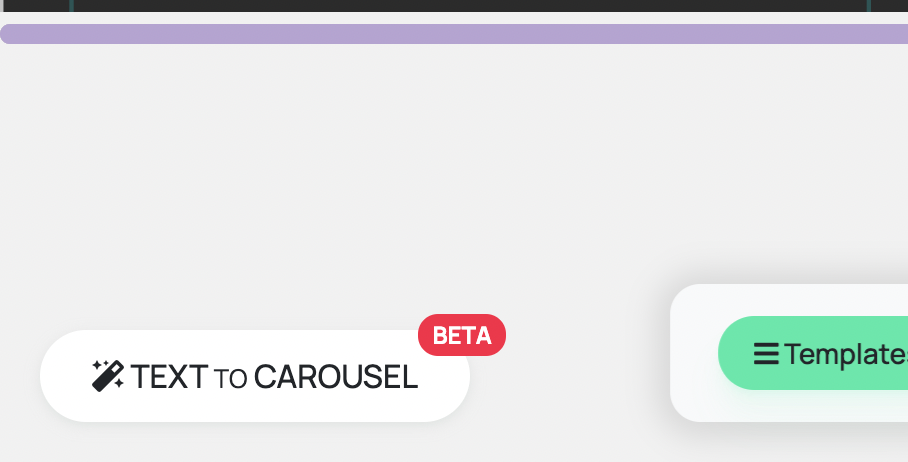
Task: Click the word TEXT next to the wand
Action: [x=169, y=377]
